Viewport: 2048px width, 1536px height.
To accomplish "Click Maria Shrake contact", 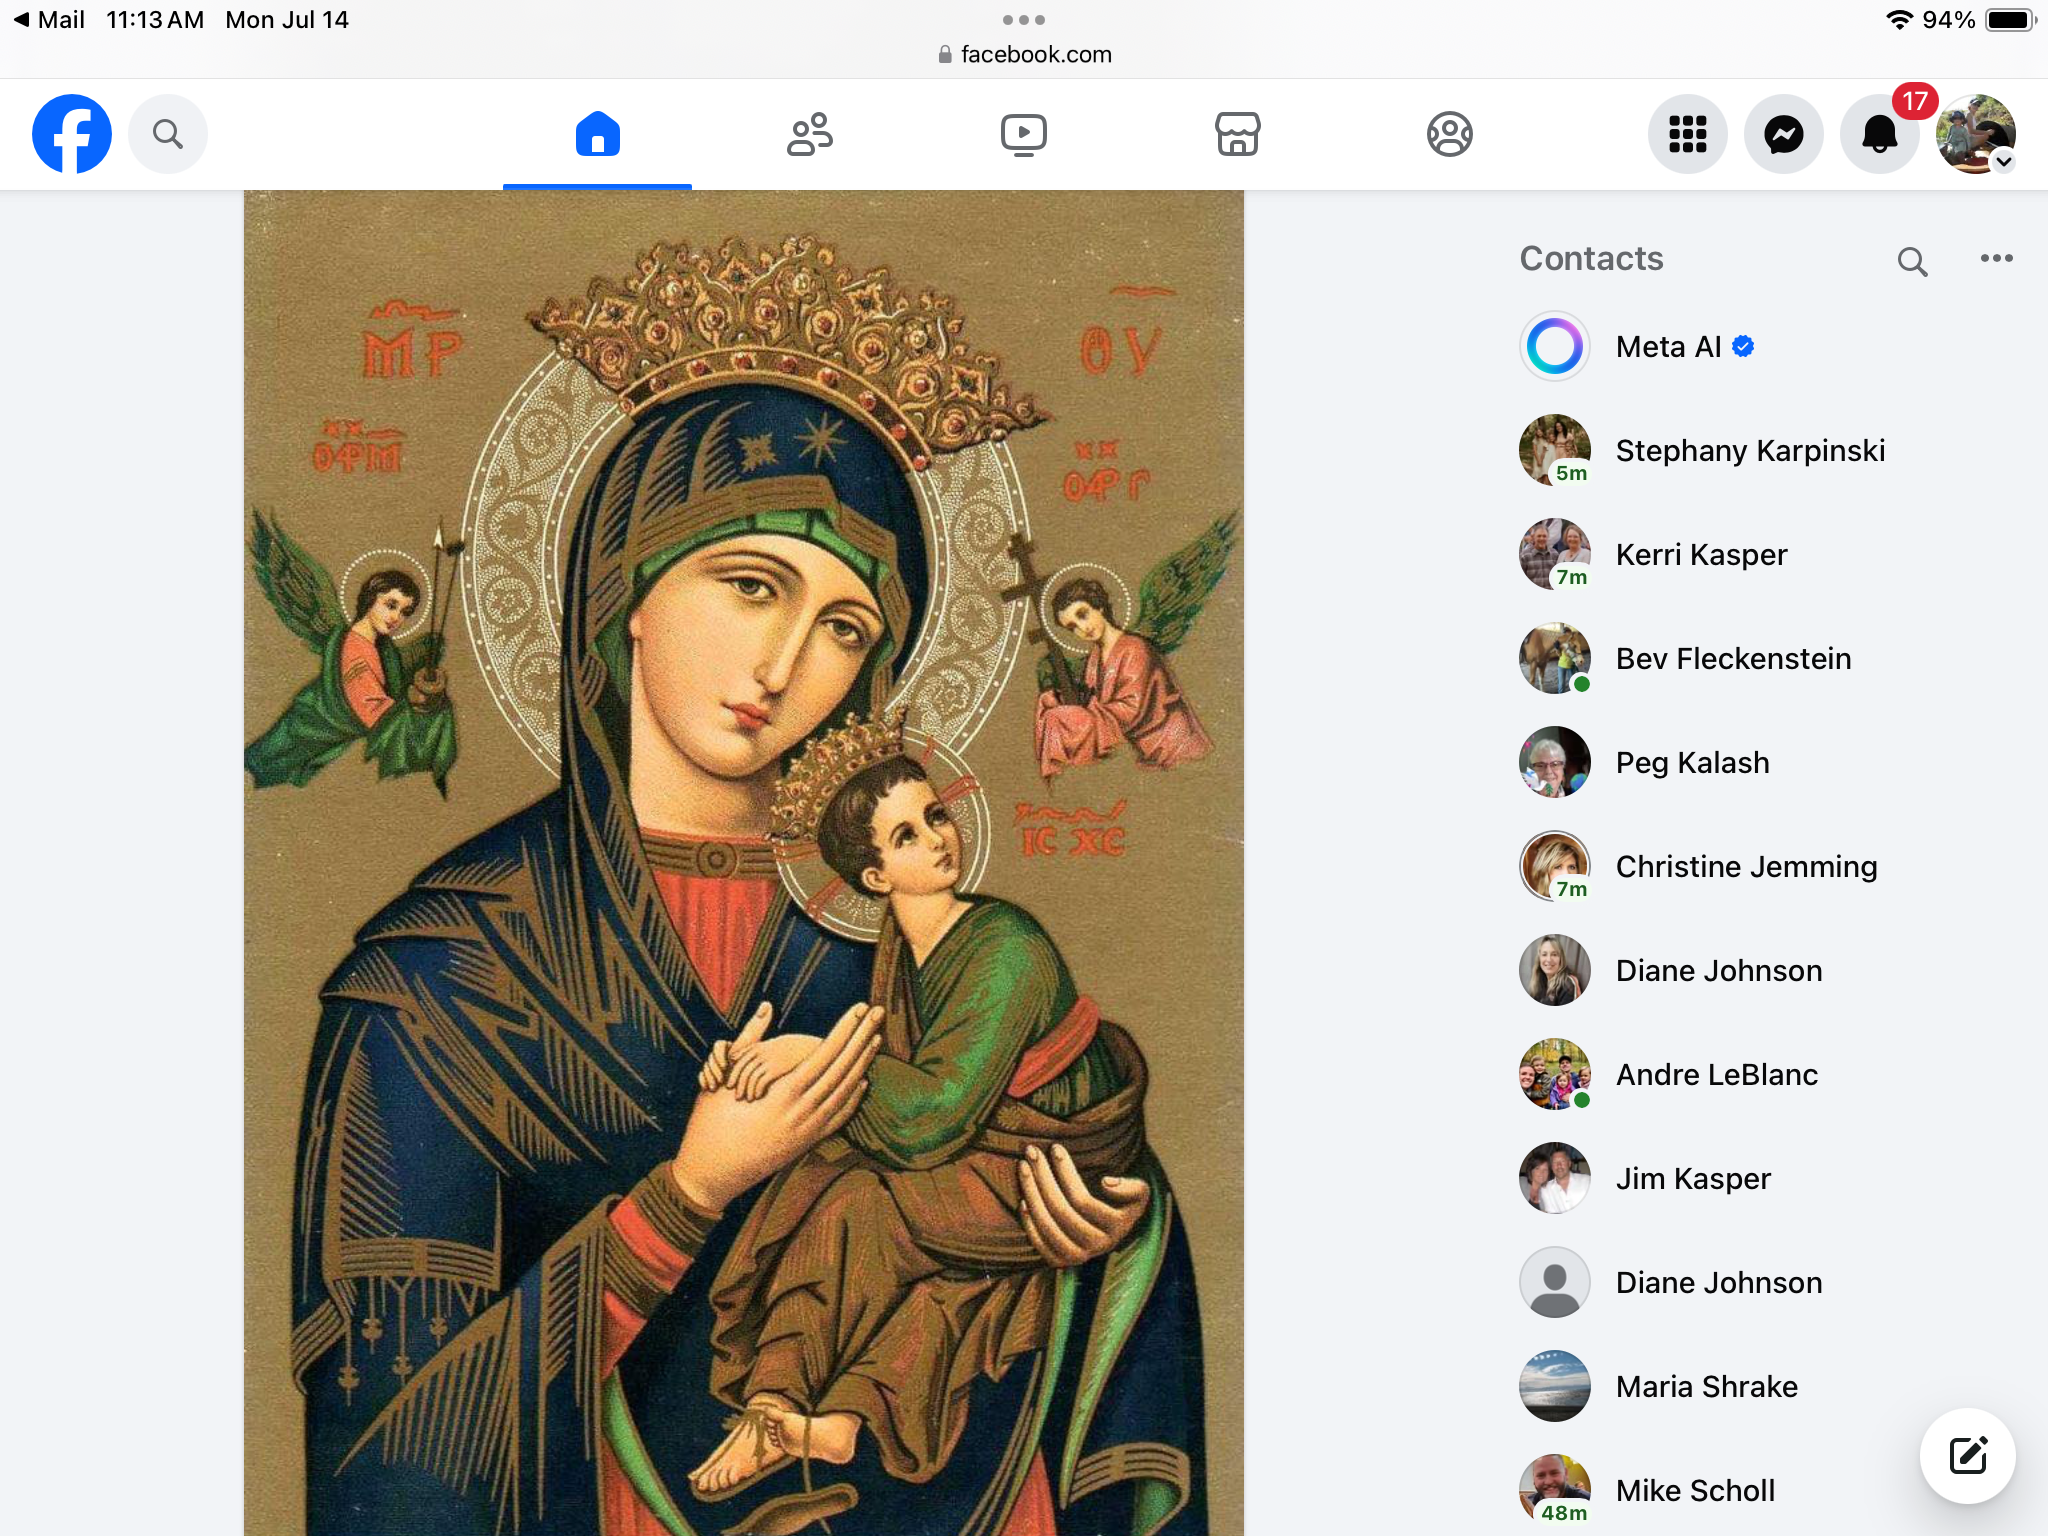I will point(1766,1387).
